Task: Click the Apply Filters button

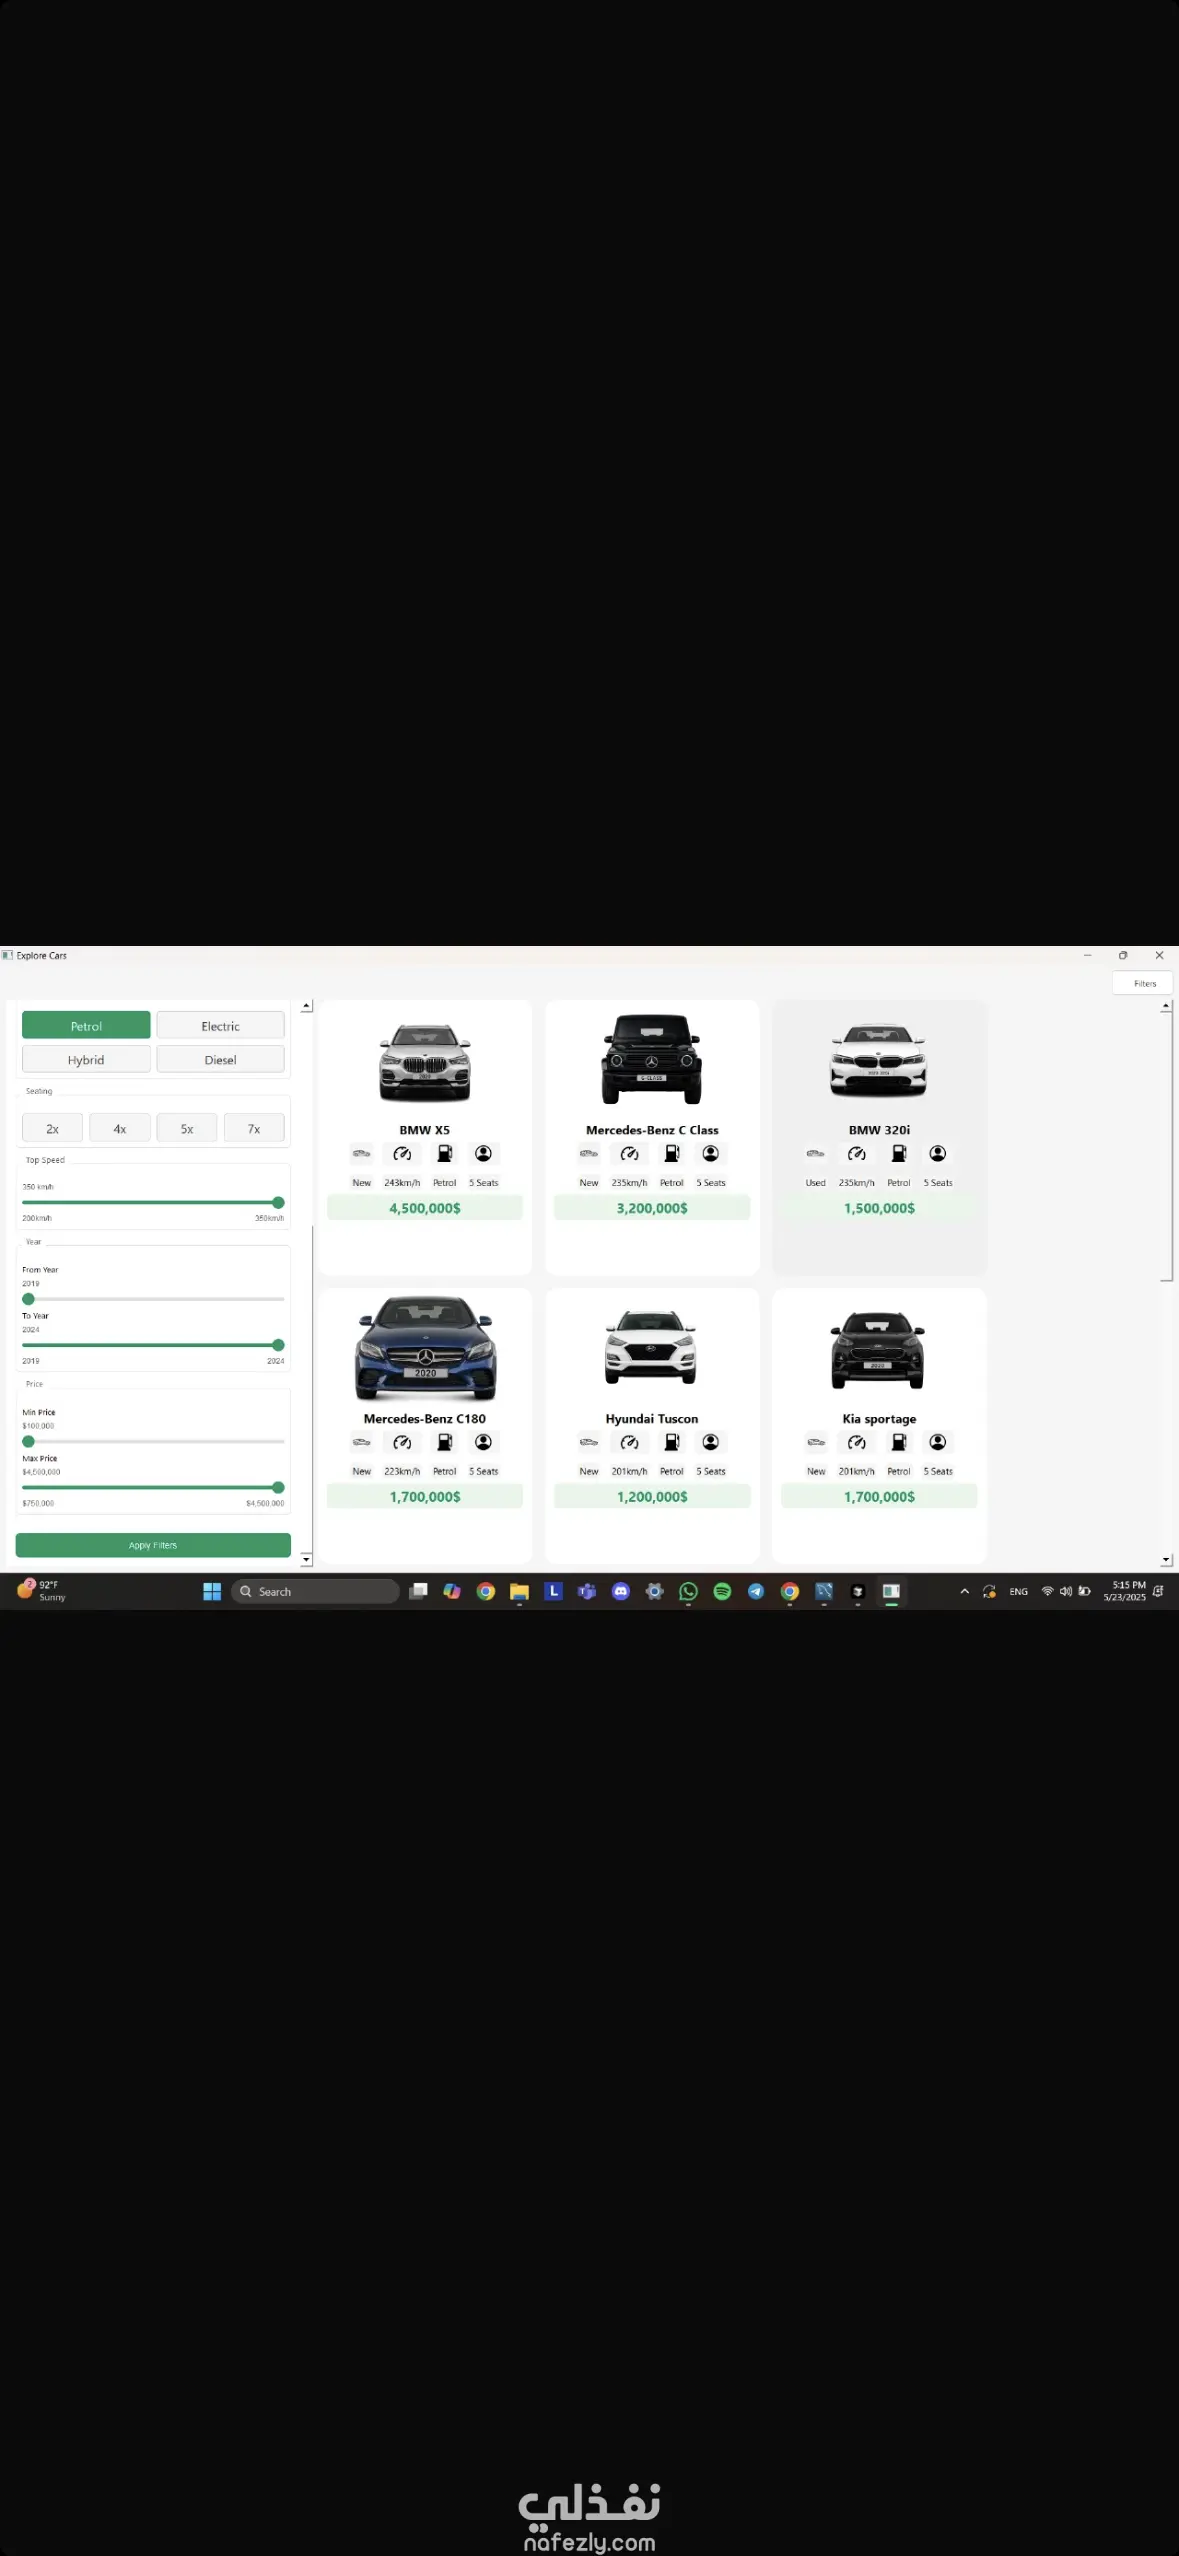Action: click(x=153, y=1545)
